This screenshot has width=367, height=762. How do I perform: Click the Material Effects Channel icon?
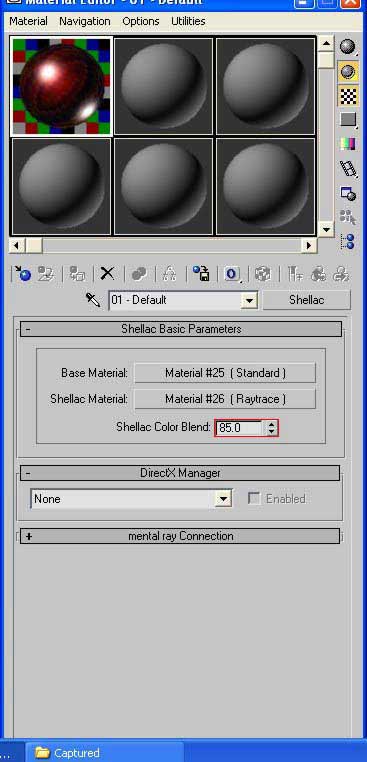click(x=232, y=274)
